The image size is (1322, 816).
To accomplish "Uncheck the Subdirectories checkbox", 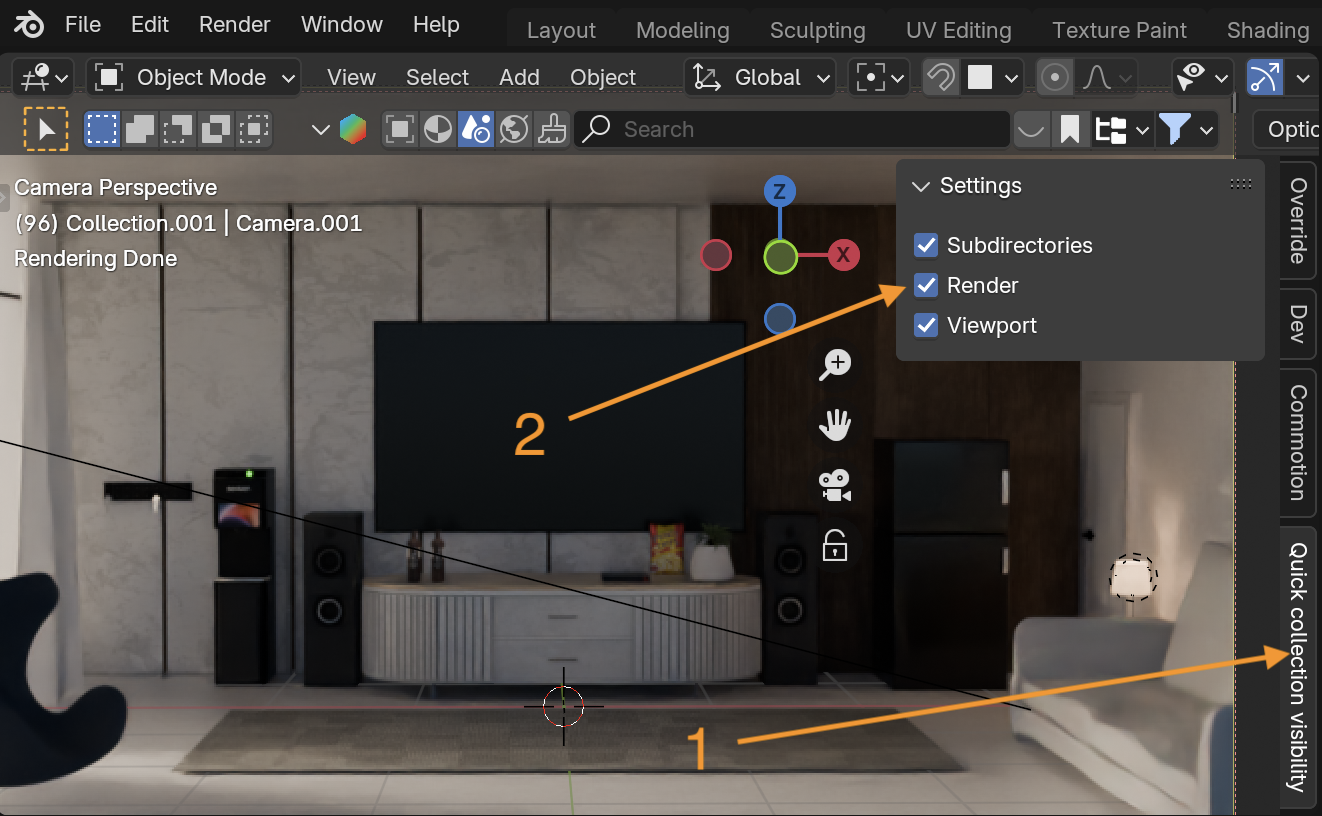I will pyautogui.click(x=926, y=245).
